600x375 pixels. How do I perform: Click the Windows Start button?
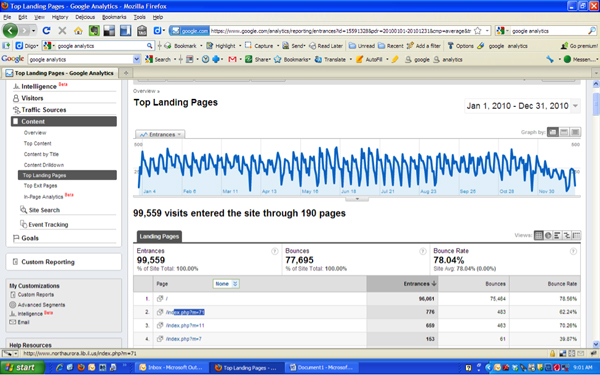[x=22, y=367]
